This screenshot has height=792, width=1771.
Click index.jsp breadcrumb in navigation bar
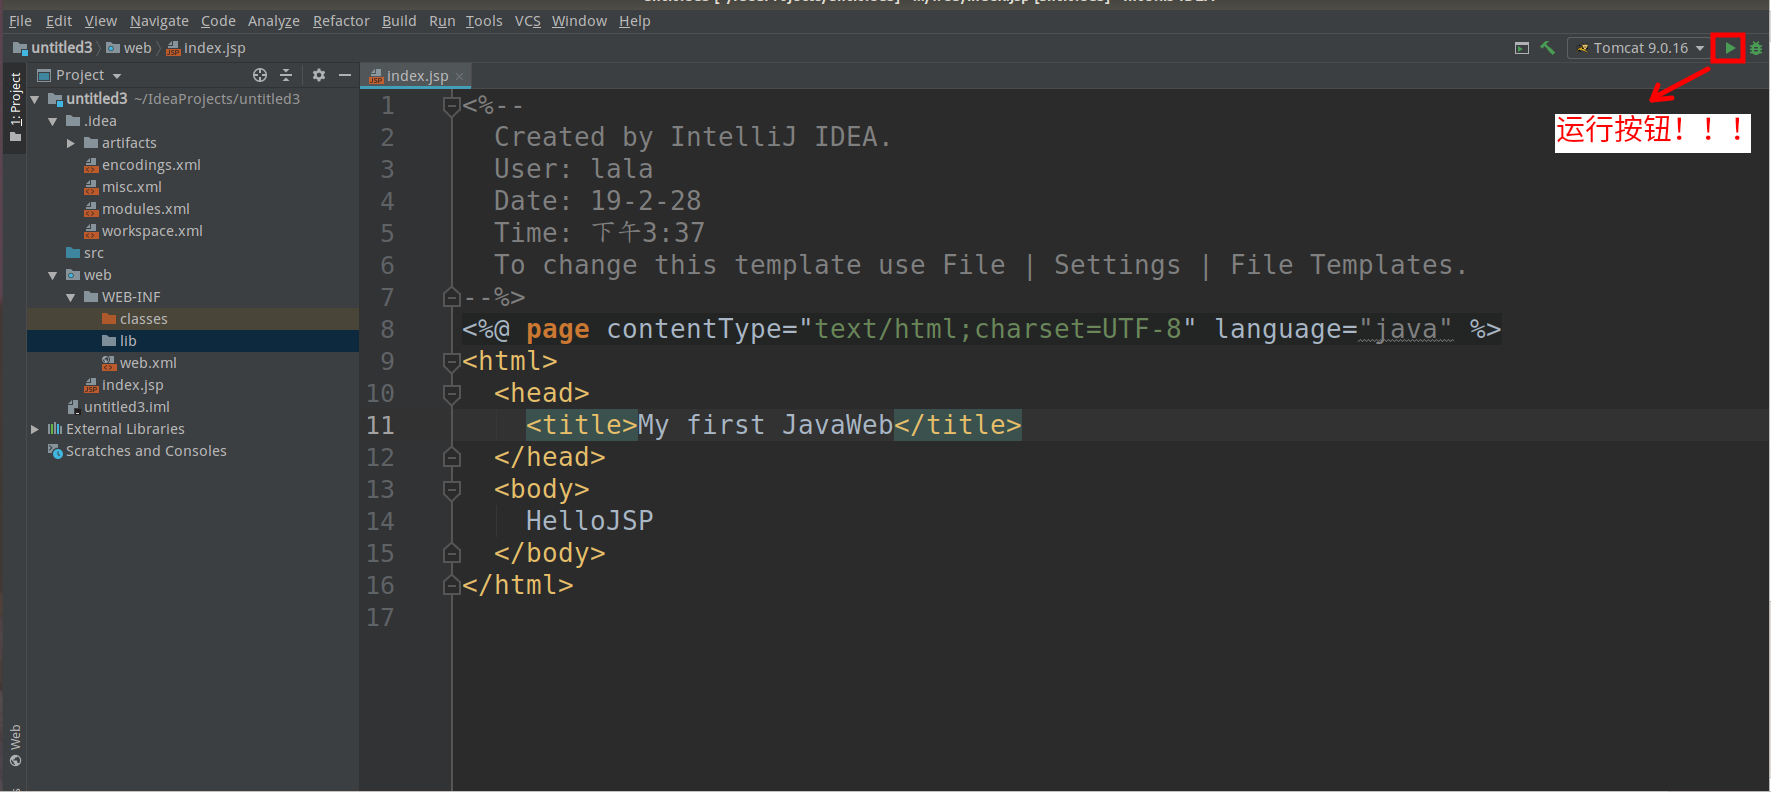pos(206,48)
